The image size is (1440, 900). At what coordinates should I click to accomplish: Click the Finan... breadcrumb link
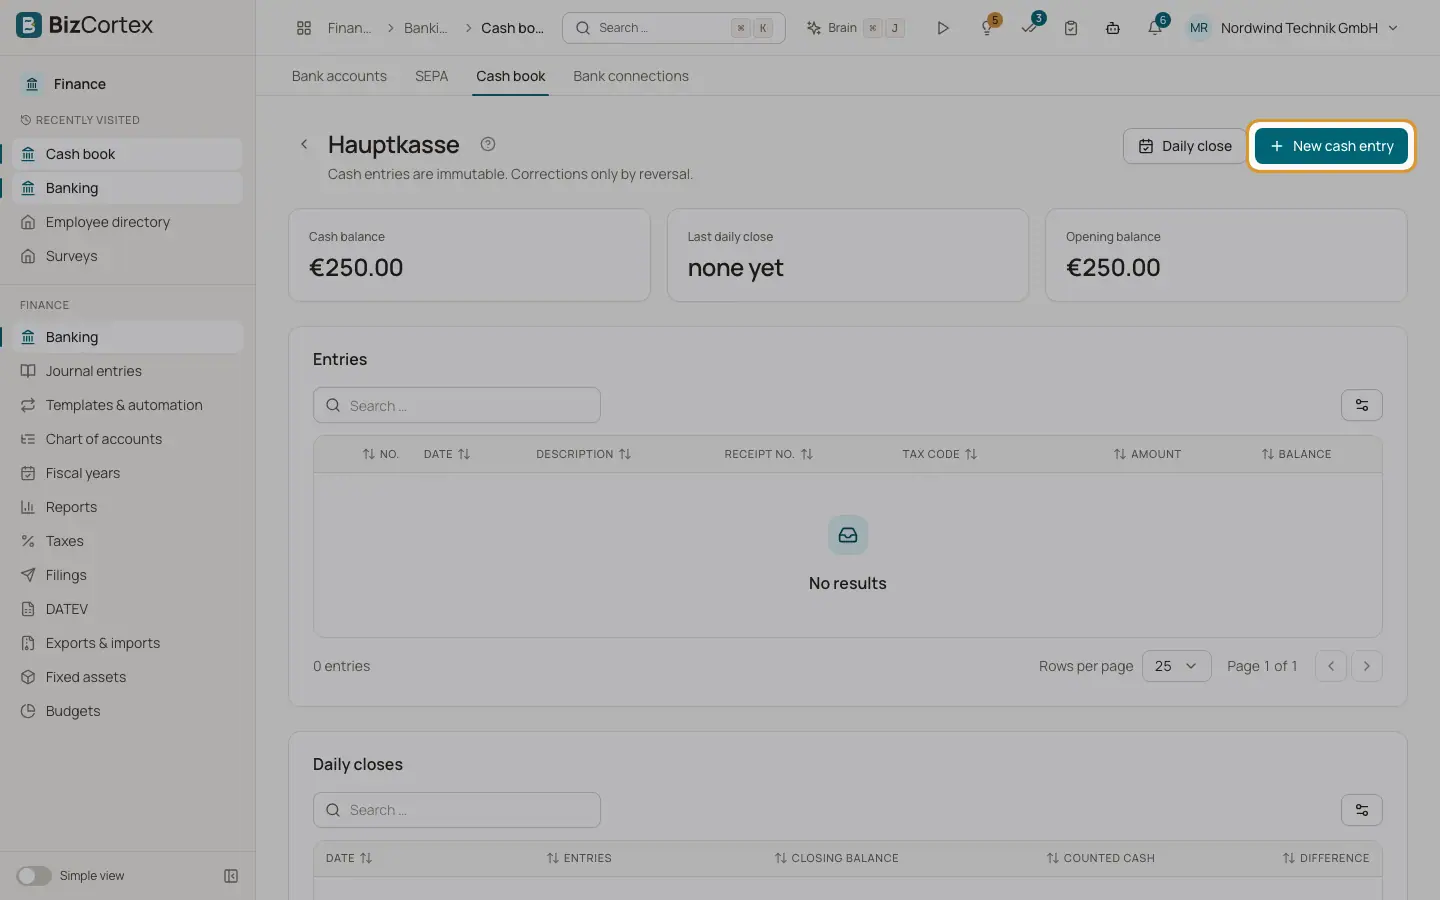coord(349,28)
